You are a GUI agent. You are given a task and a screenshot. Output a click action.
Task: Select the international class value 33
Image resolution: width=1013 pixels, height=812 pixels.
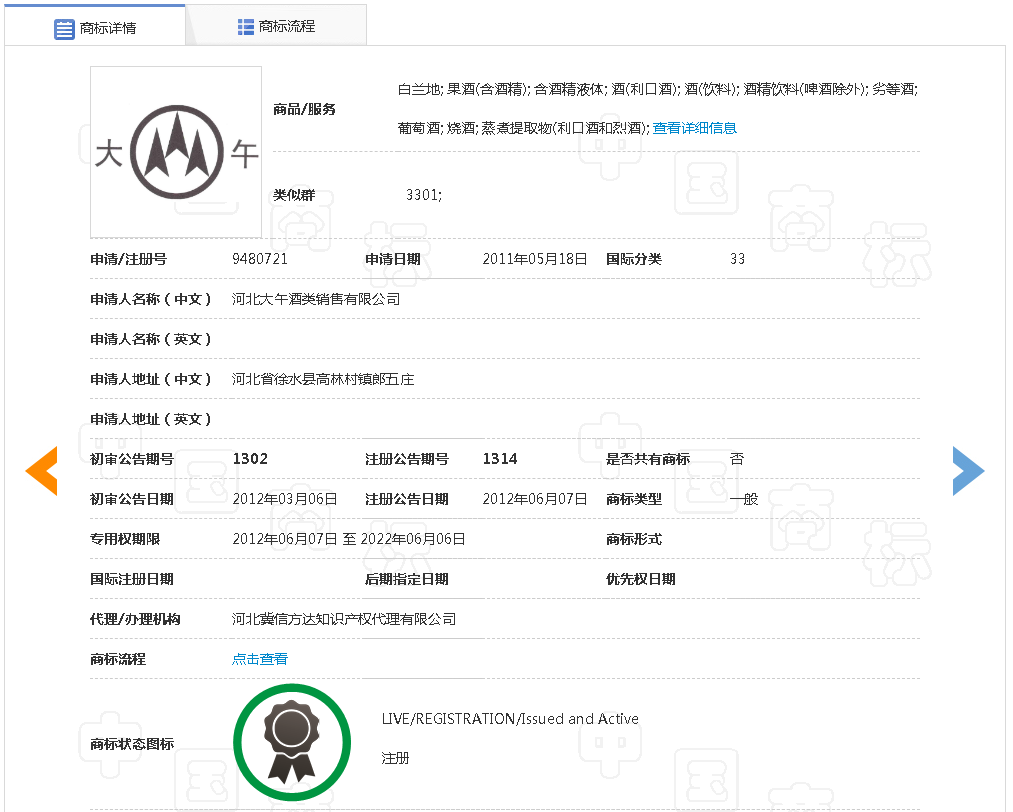737,259
